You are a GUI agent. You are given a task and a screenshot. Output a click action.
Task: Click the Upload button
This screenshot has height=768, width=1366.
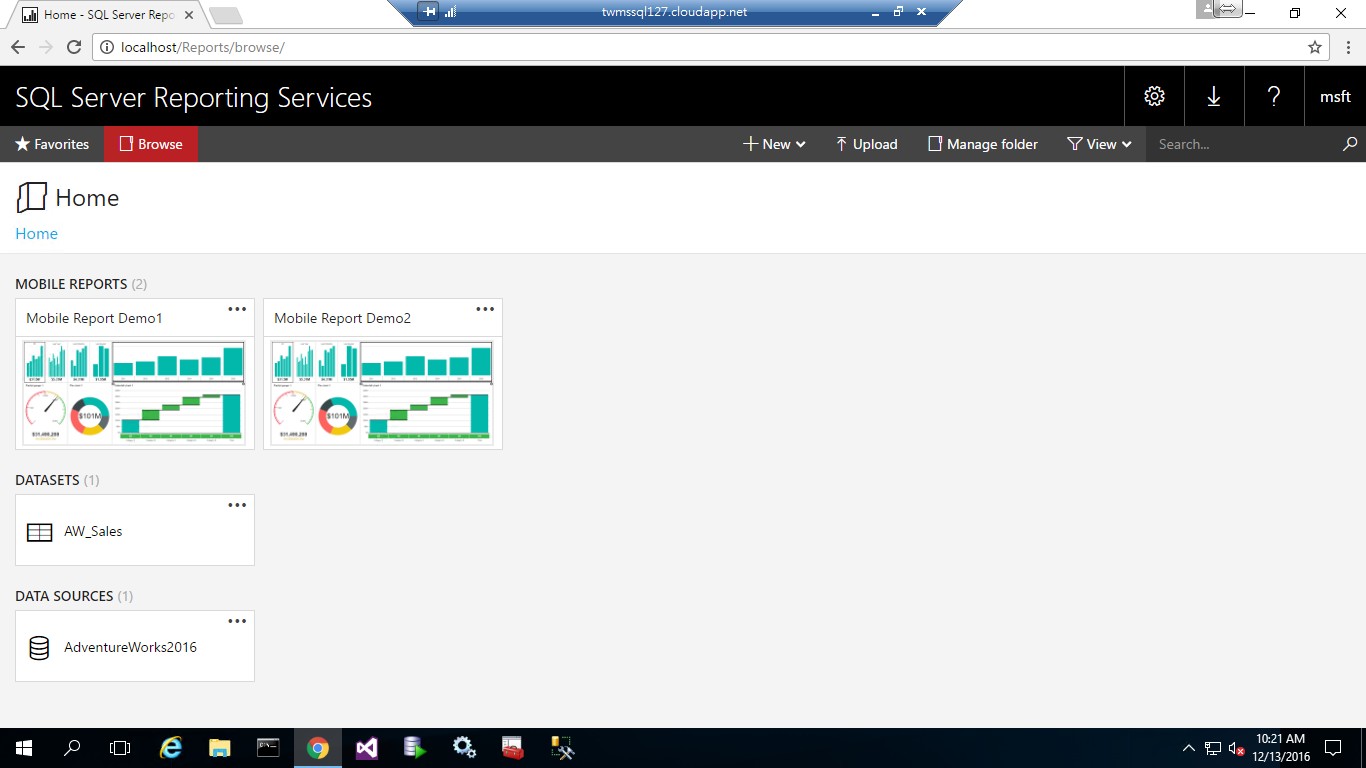tap(866, 144)
